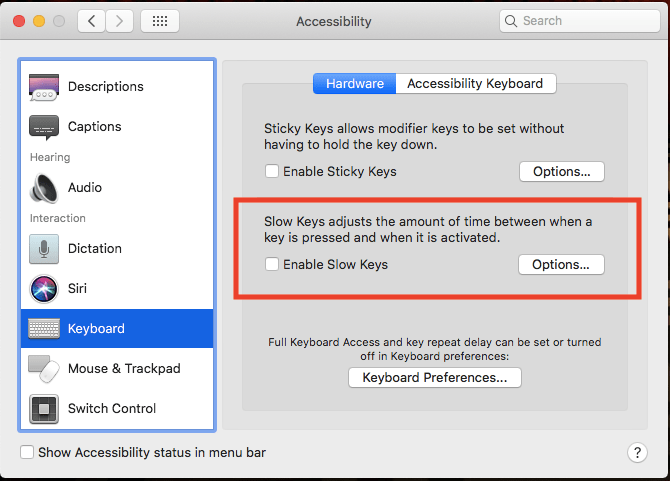Click the Audio speaker icon
This screenshot has height=481, width=670.
coord(44,188)
